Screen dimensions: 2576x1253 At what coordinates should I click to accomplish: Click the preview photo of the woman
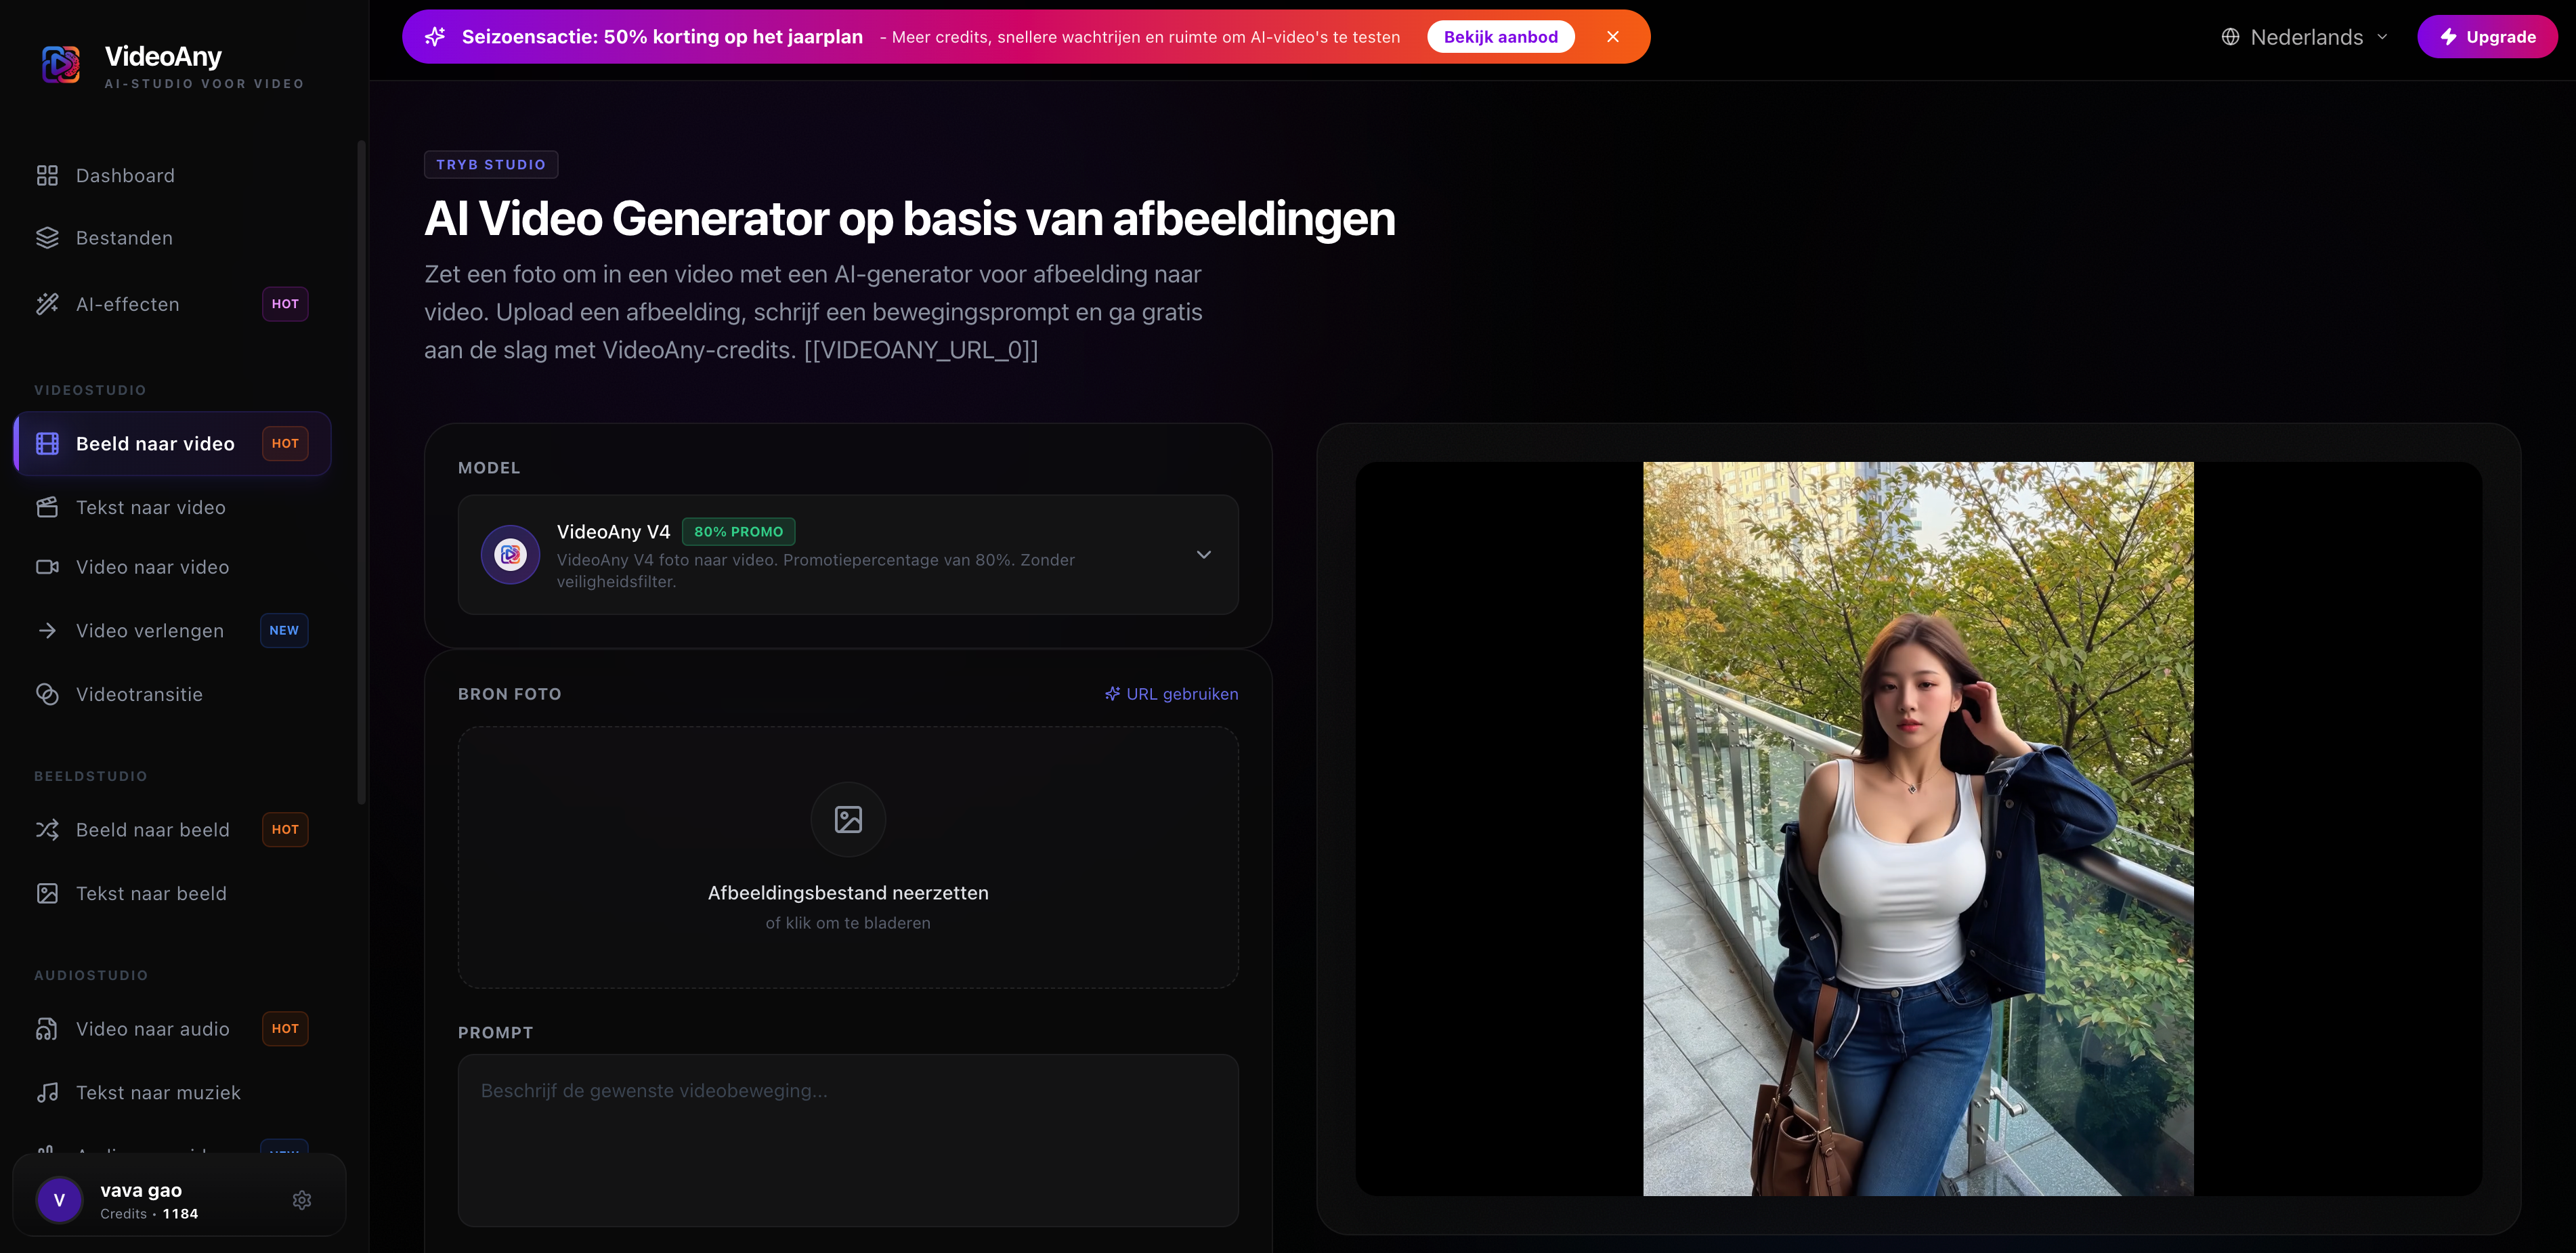click(x=1918, y=828)
